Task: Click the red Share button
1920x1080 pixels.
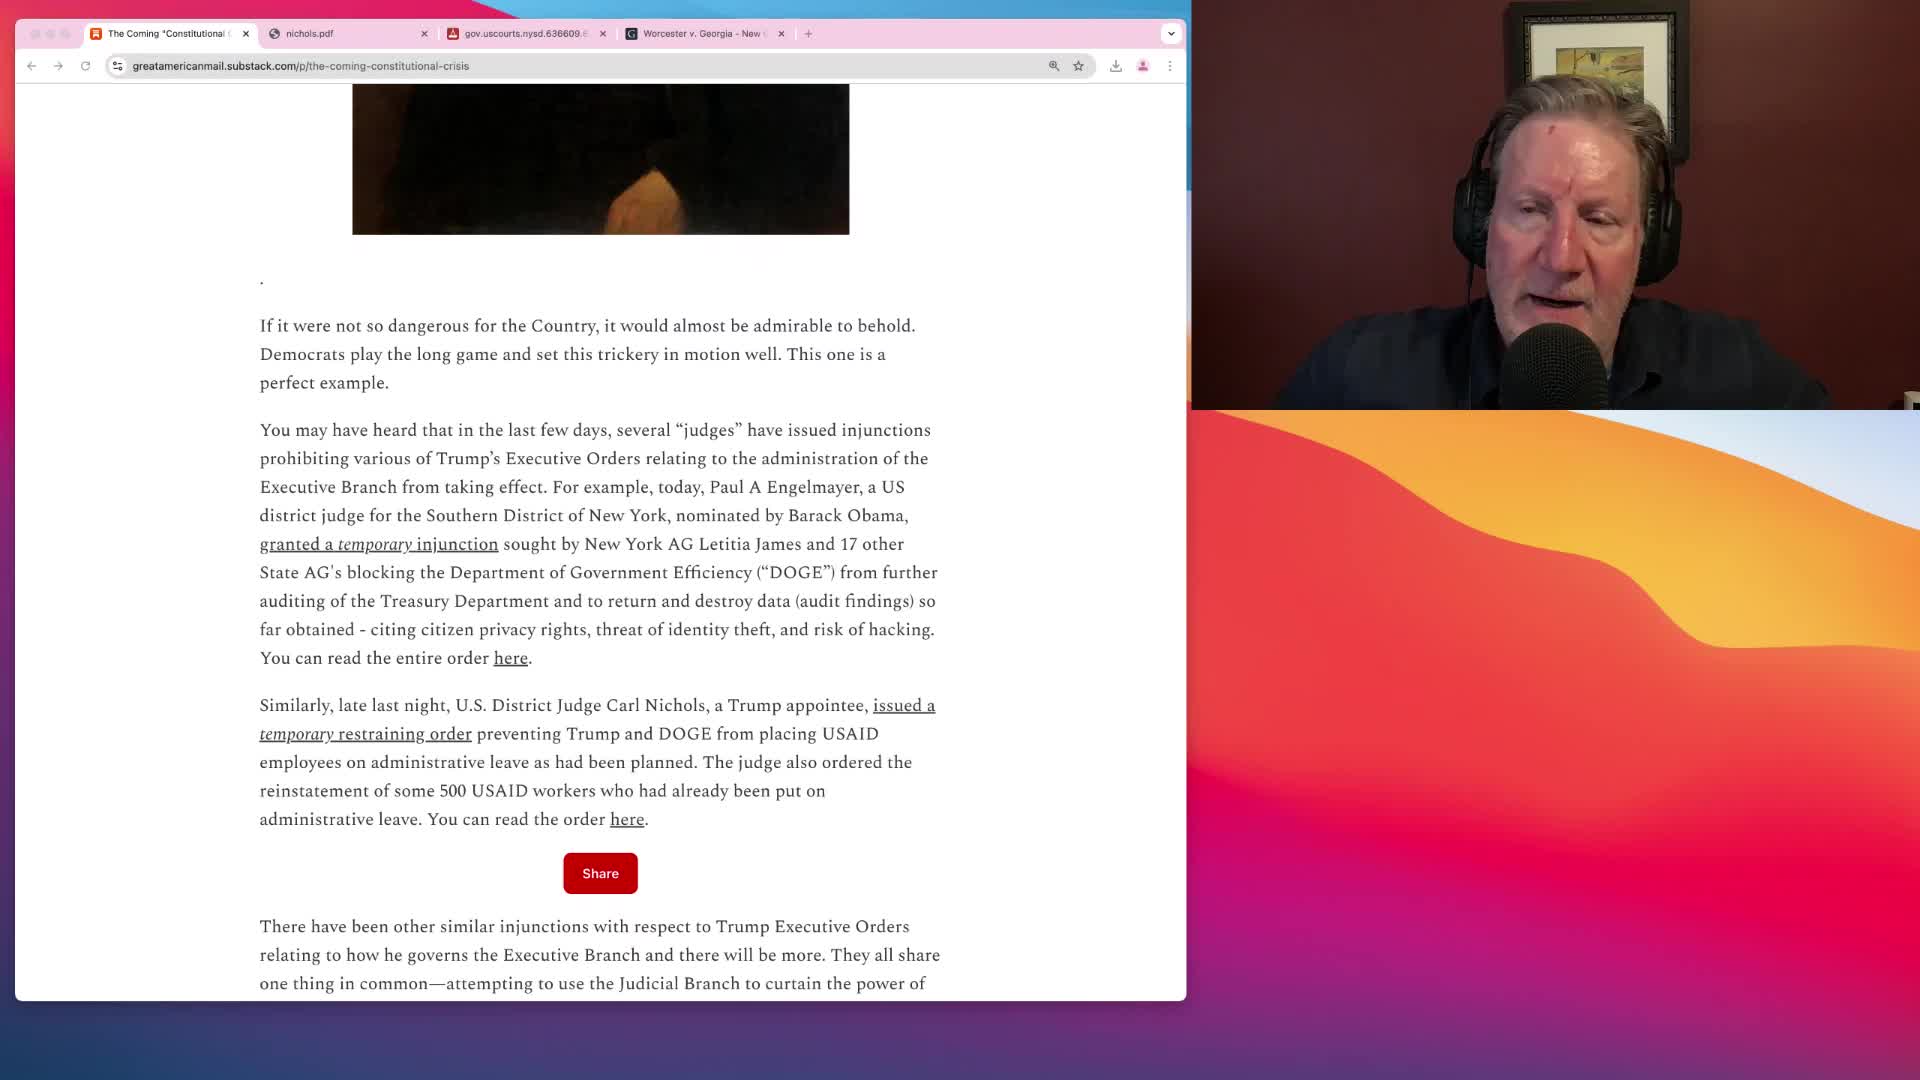Action: [x=600, y=873]
